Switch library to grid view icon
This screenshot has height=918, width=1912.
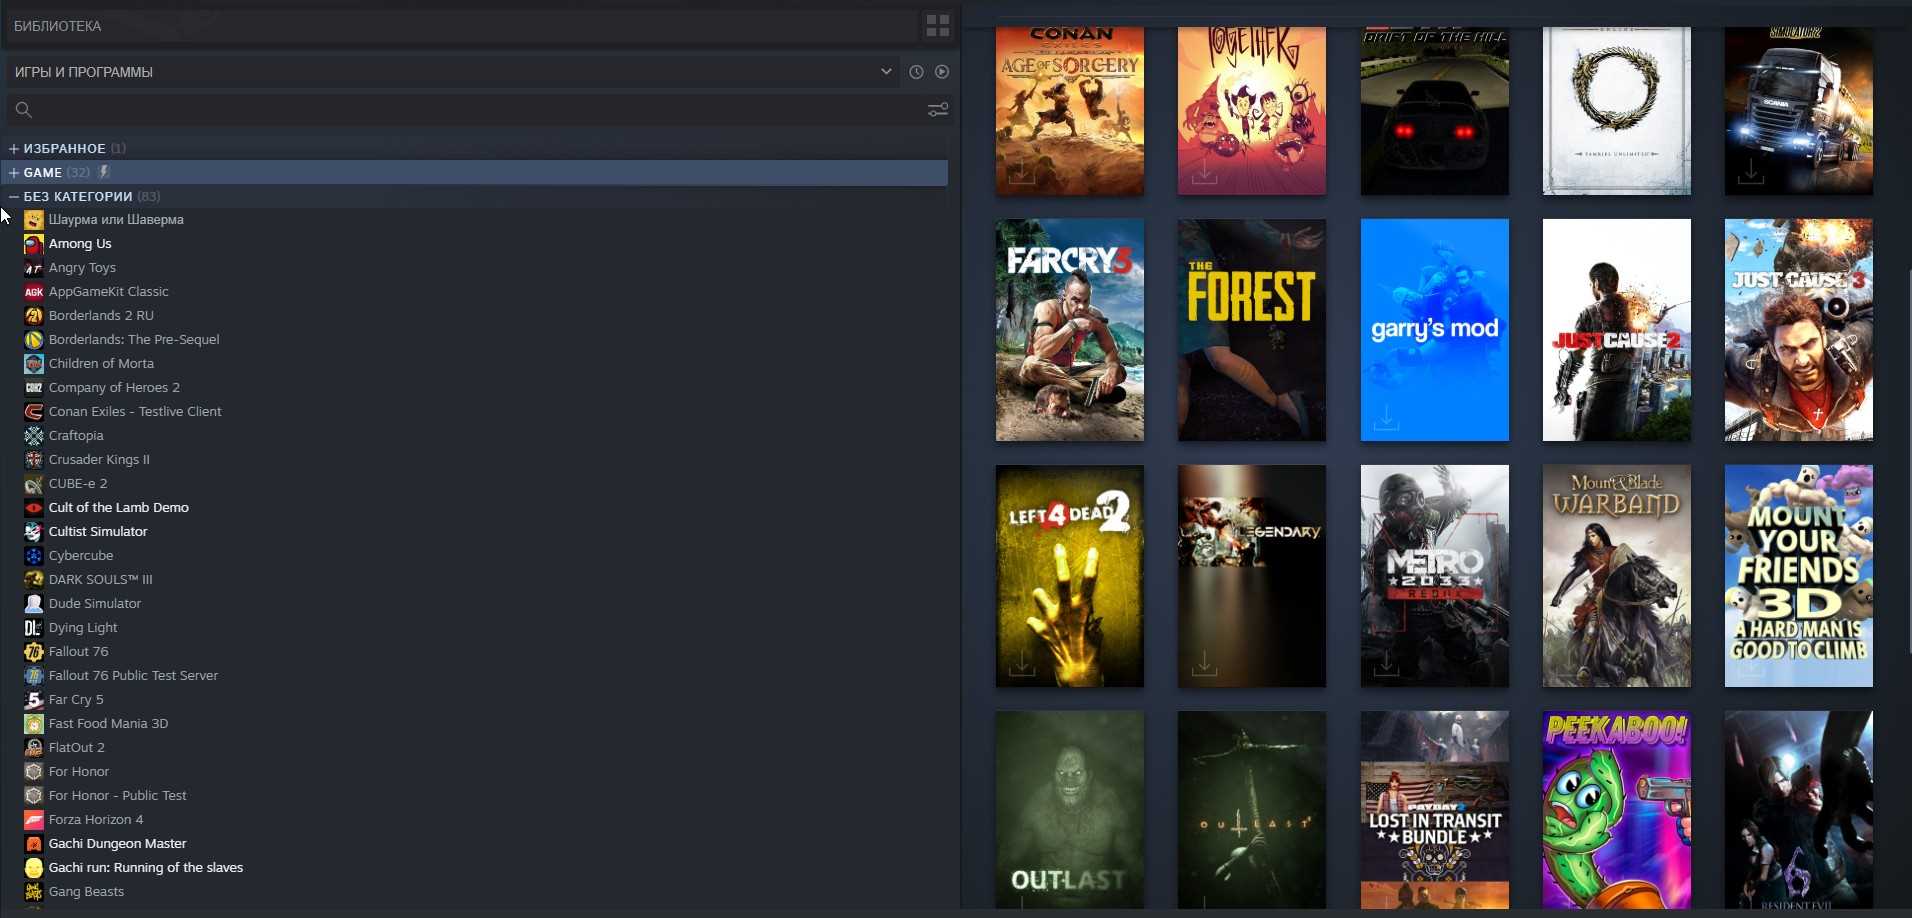pyautogui.click(x=937, y=26)
